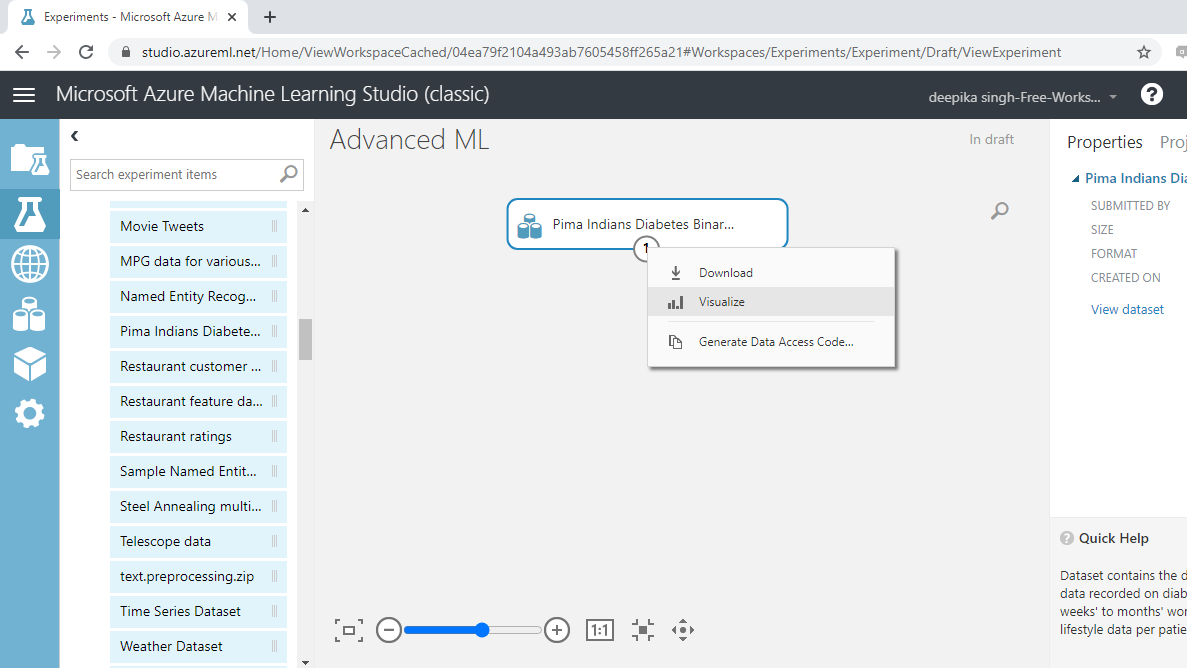Click the Quick Help question icon
Viewport: 1187px width, 668px height.
(x=1067, y=538)
